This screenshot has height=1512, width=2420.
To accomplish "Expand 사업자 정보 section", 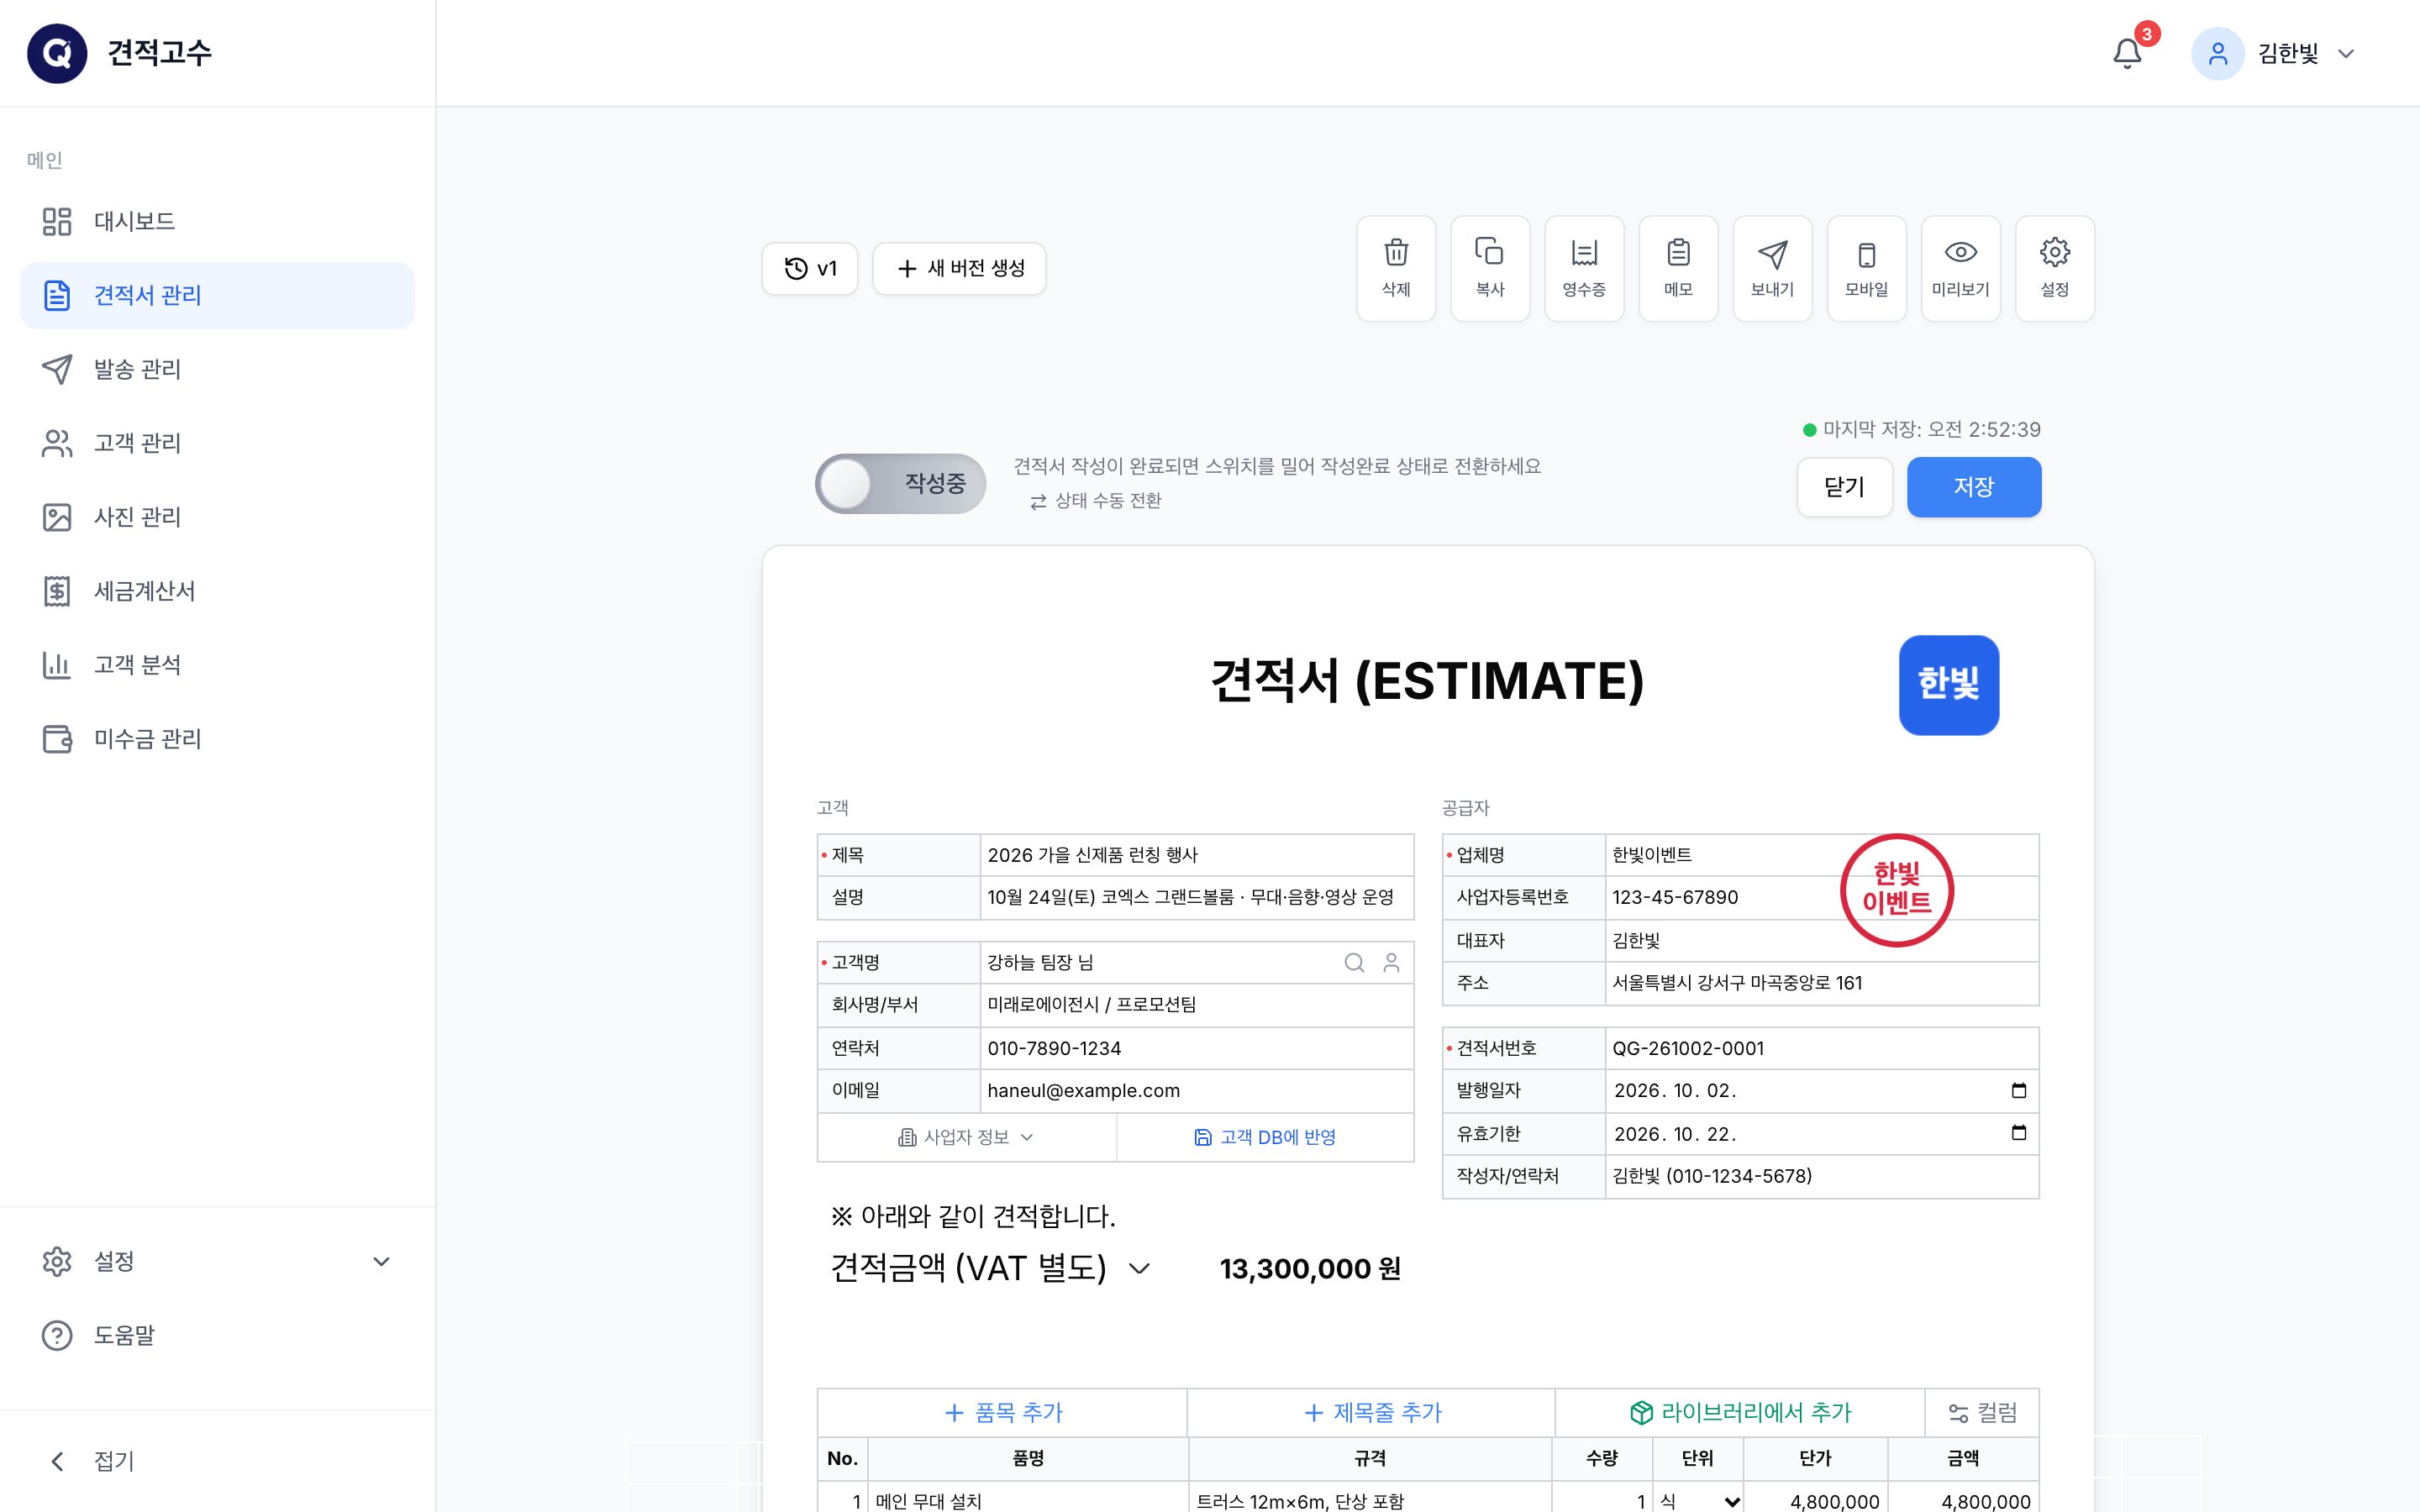I will tap(966, 1137).
